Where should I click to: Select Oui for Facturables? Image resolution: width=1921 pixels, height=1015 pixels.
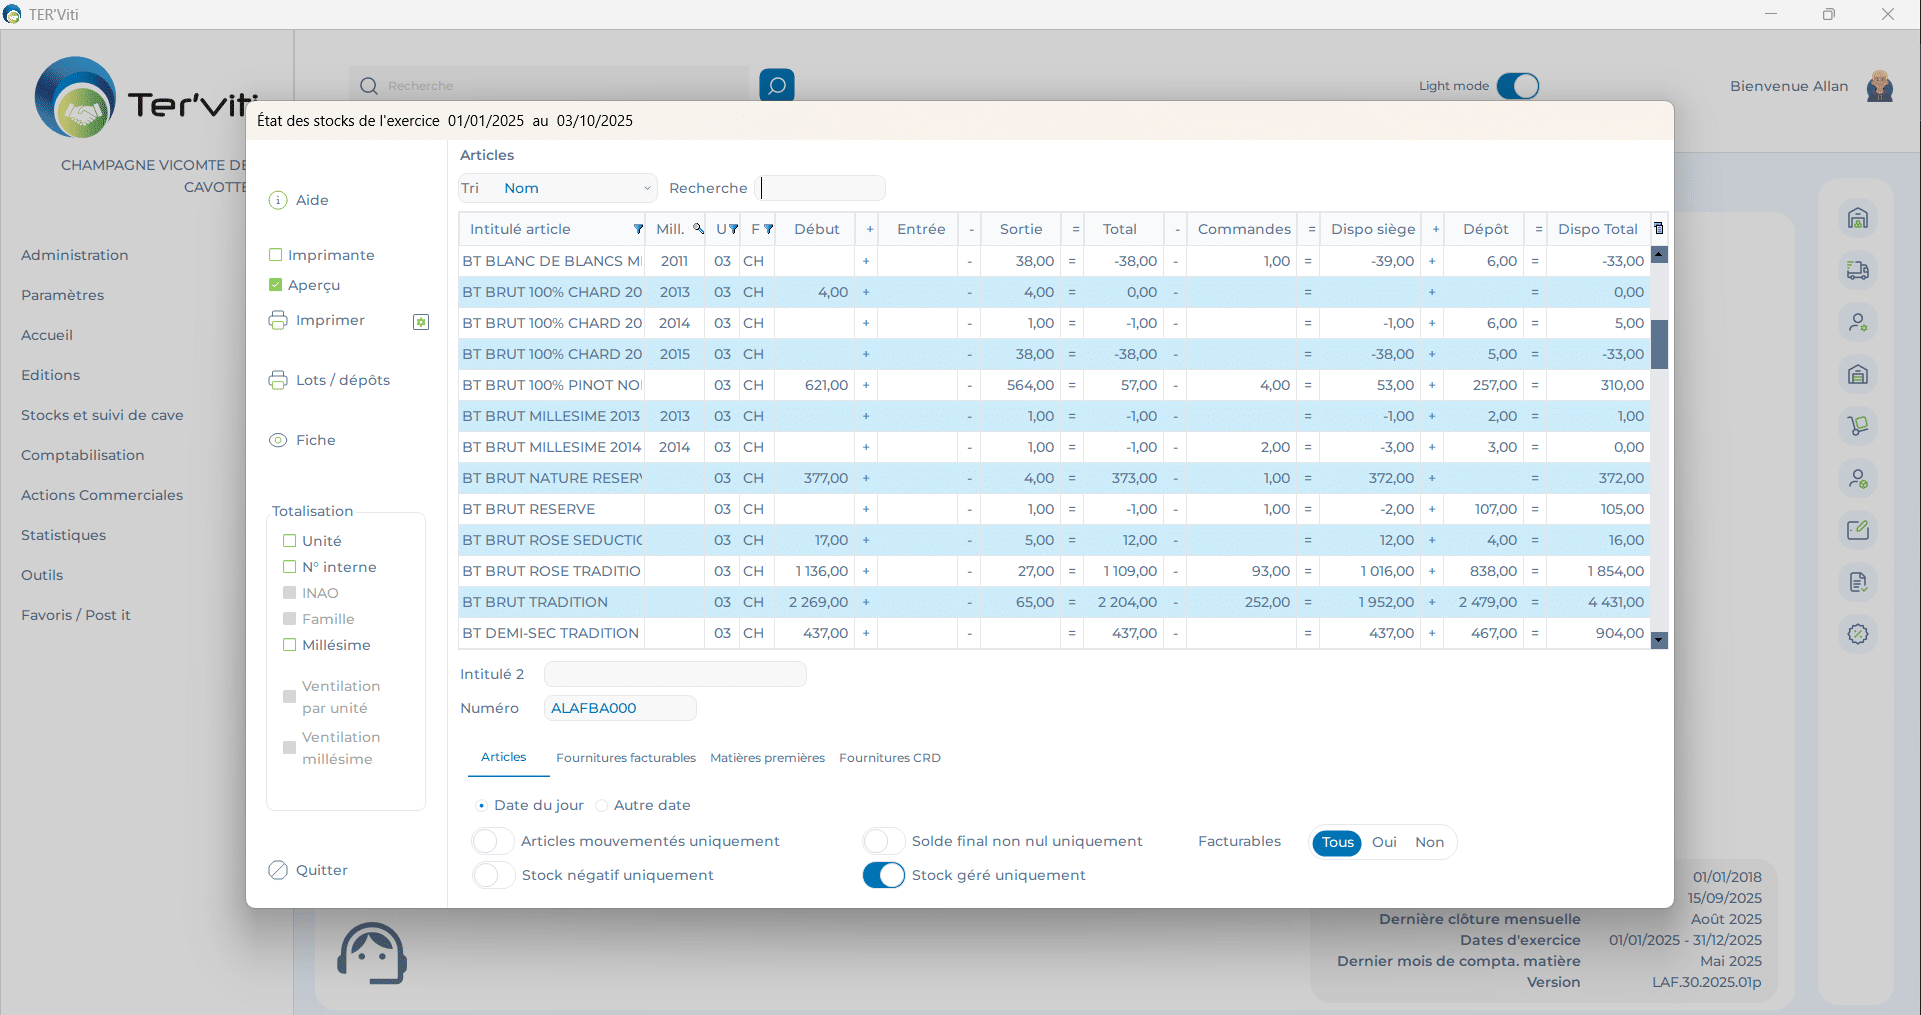click(1384, 842)
